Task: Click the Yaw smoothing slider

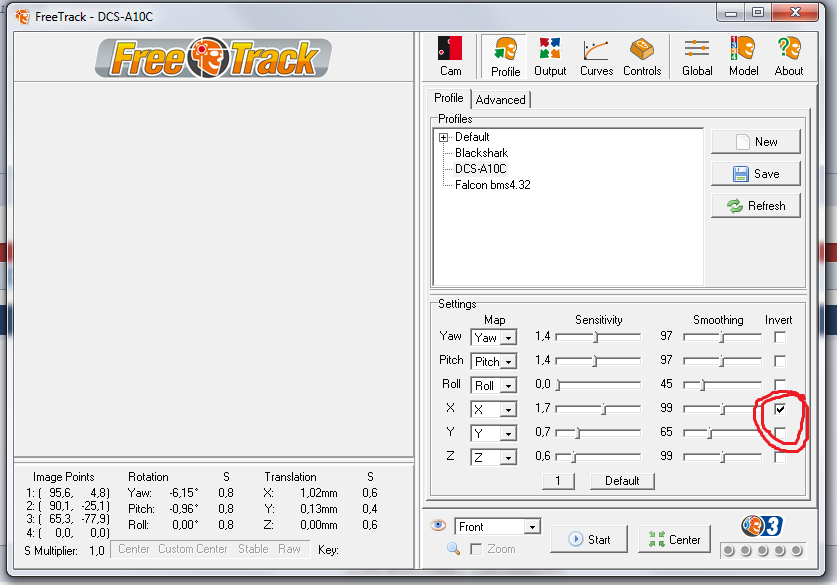Action: [x=722, y=337]
